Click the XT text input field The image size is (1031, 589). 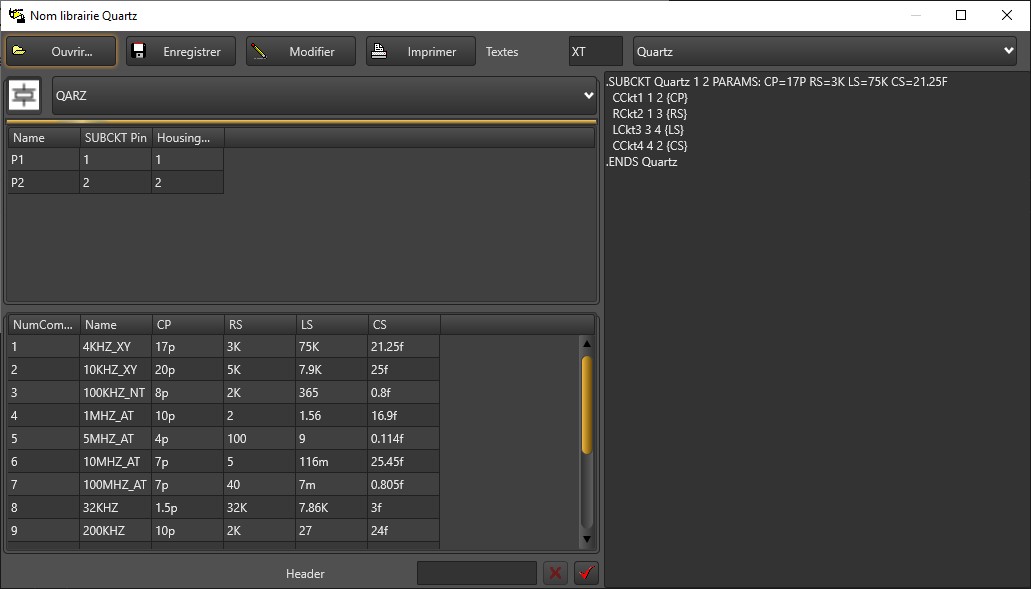[x=595, y=52]
